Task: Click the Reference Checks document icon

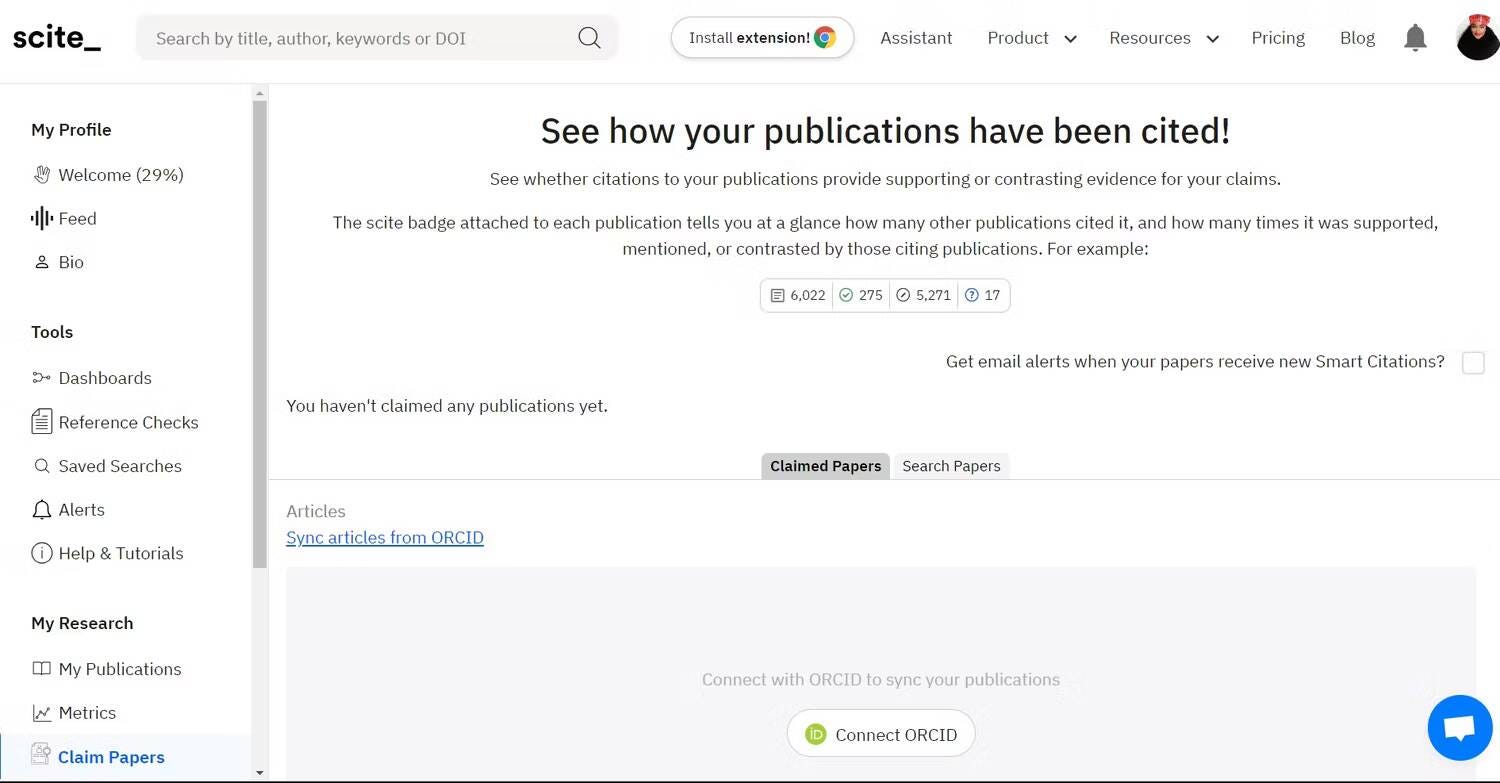Action: pyautogui.click(x=41, y=422)
